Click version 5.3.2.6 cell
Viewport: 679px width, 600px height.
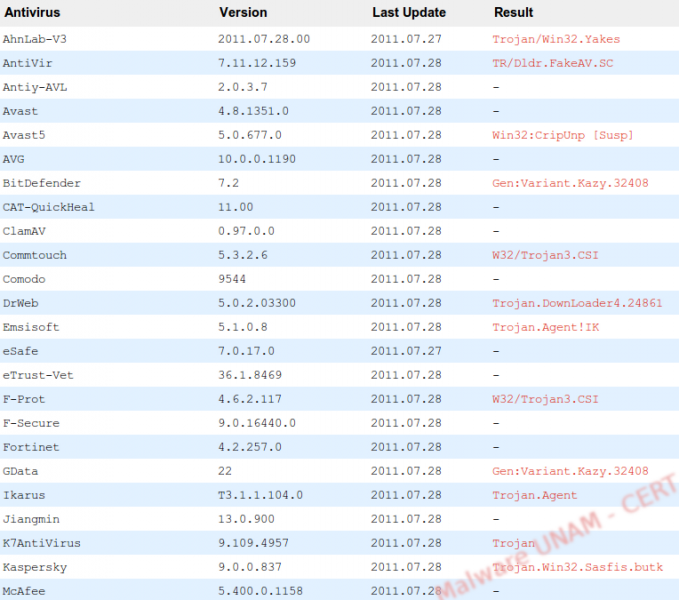pyautogui.click(x=242, y=255)
